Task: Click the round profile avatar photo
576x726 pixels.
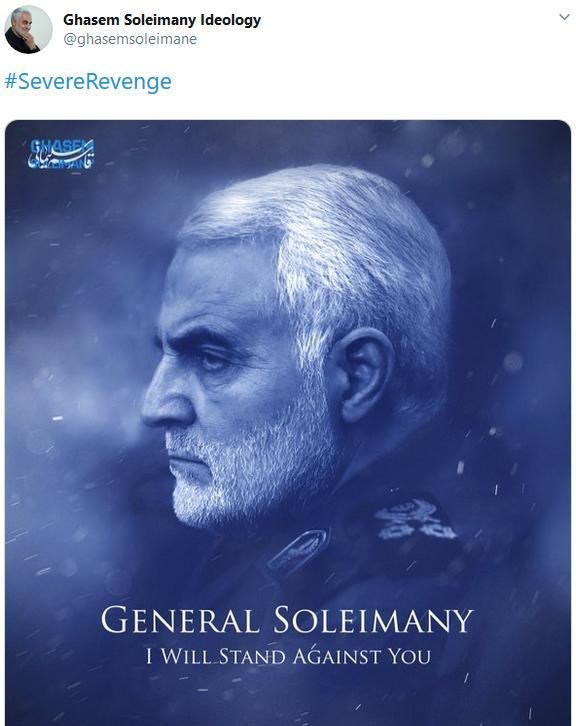Action: 28,30
